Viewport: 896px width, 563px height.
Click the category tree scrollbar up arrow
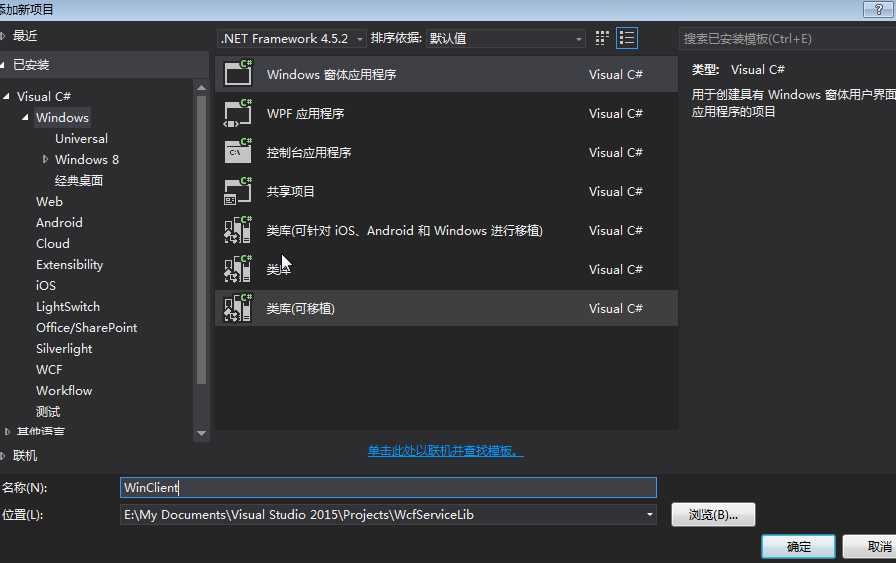201,87
